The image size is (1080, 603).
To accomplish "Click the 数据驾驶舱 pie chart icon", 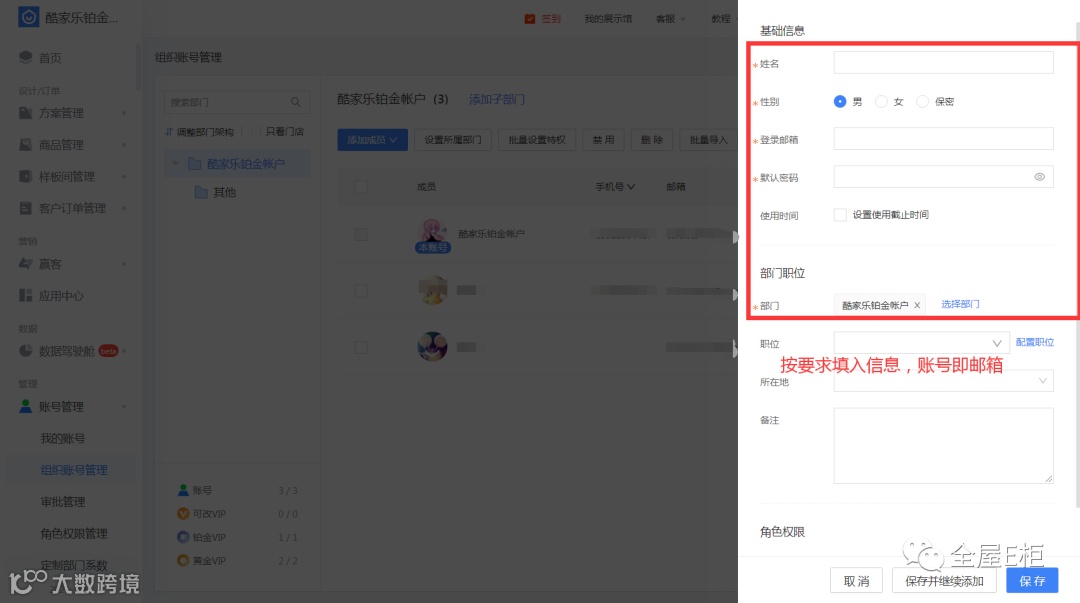I will (25, 351).
